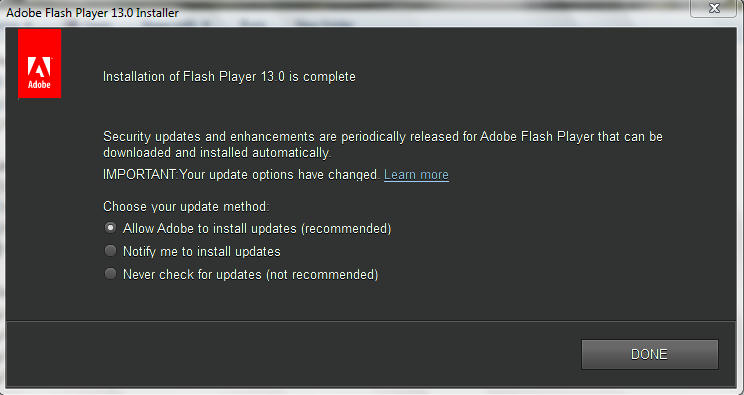Click the (not recommended) text of the last option
Image resolution: width=744 pixels, height=395 pixels.
pyautogui.click(x=322, y=274)
